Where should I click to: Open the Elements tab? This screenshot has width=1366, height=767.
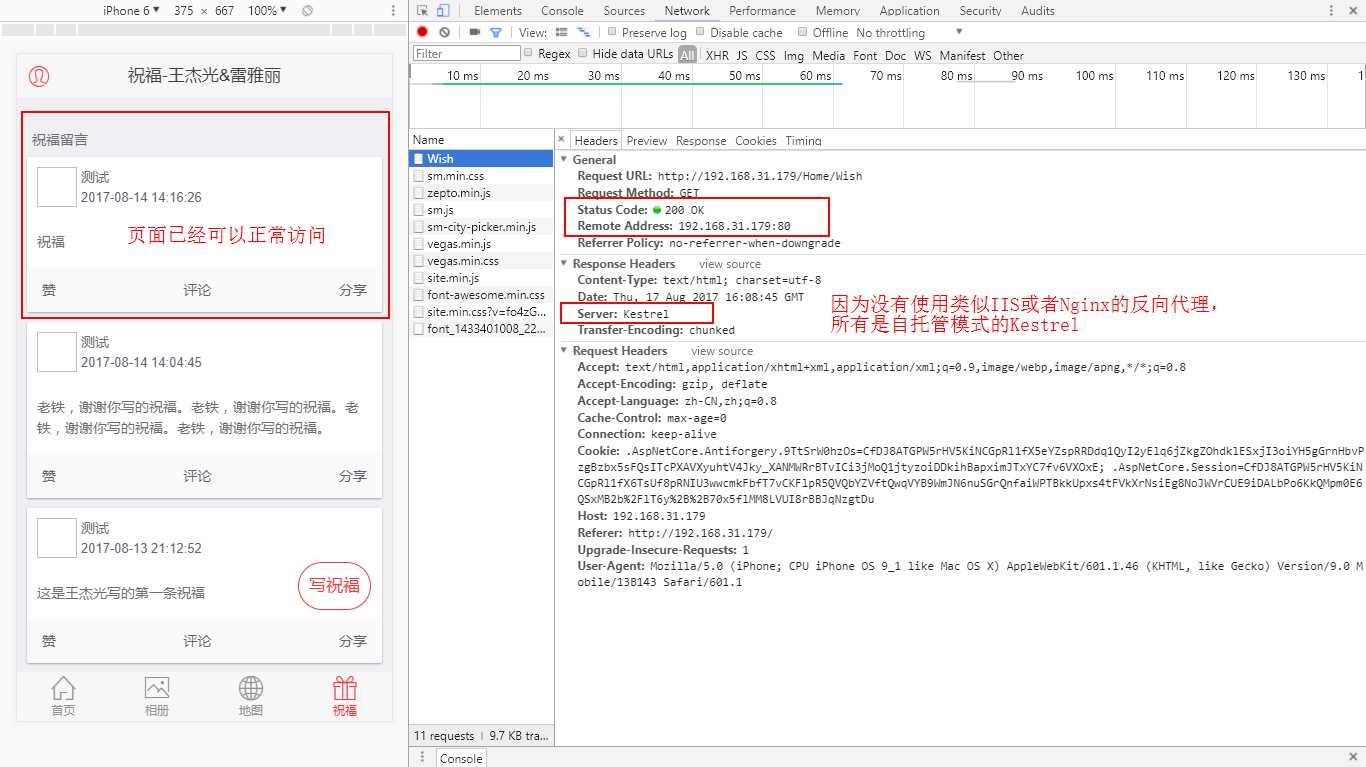point(498,11)
